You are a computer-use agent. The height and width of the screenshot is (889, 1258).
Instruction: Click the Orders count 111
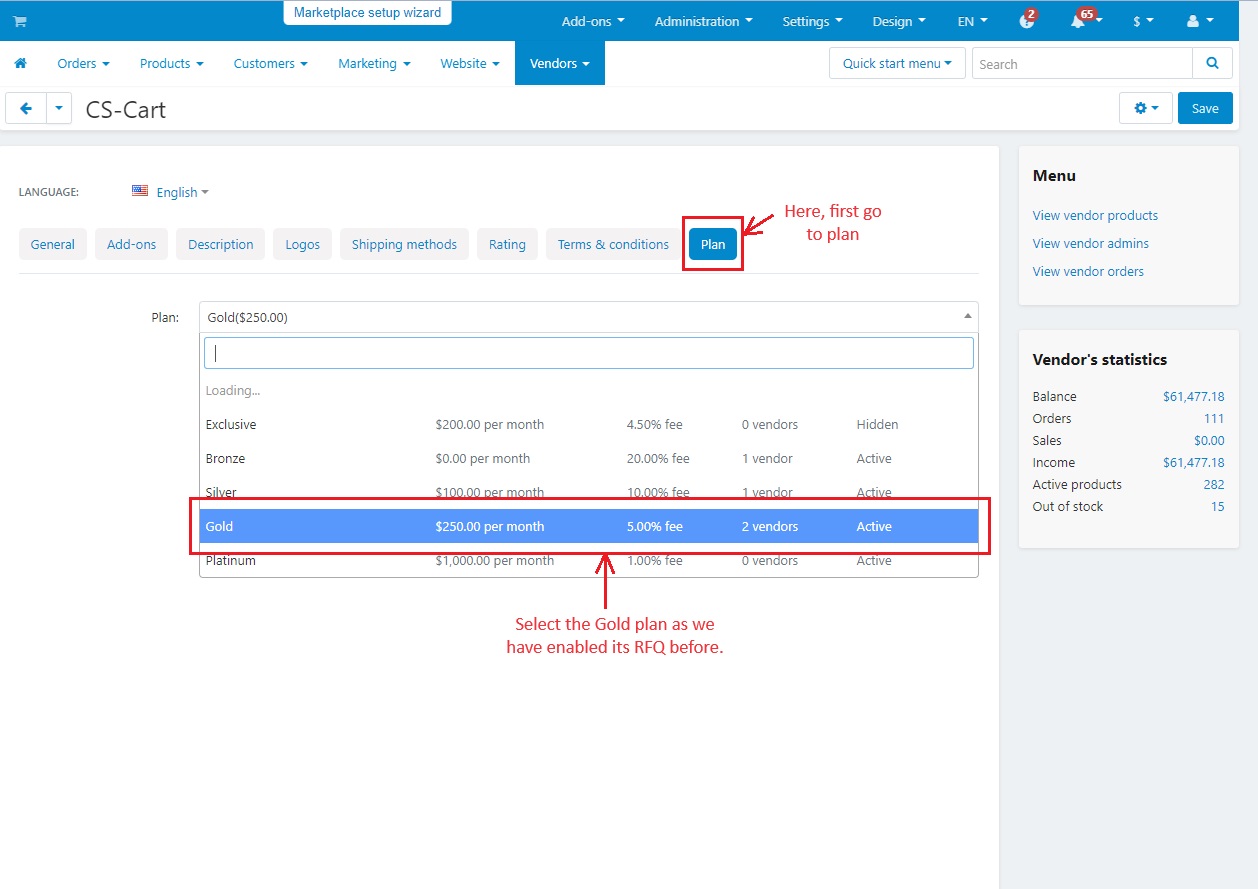(1214, 418)
